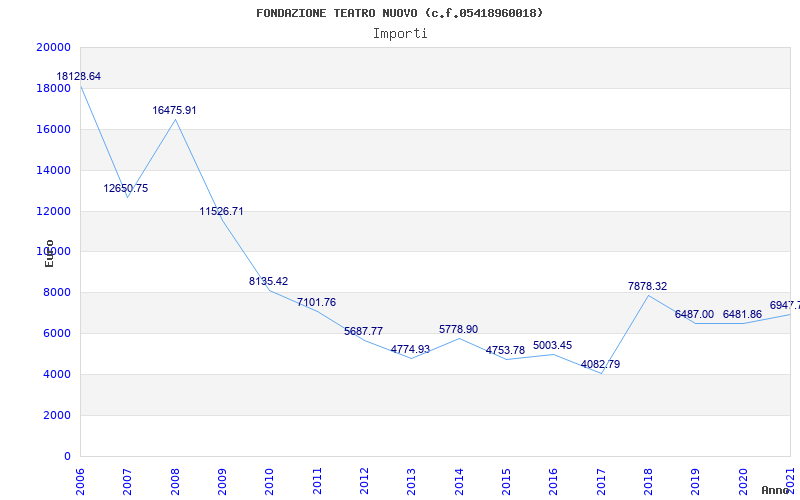Screen dimensions: 800x500
Task: Select the 5778.90 data label
Action: click(458, 330)
